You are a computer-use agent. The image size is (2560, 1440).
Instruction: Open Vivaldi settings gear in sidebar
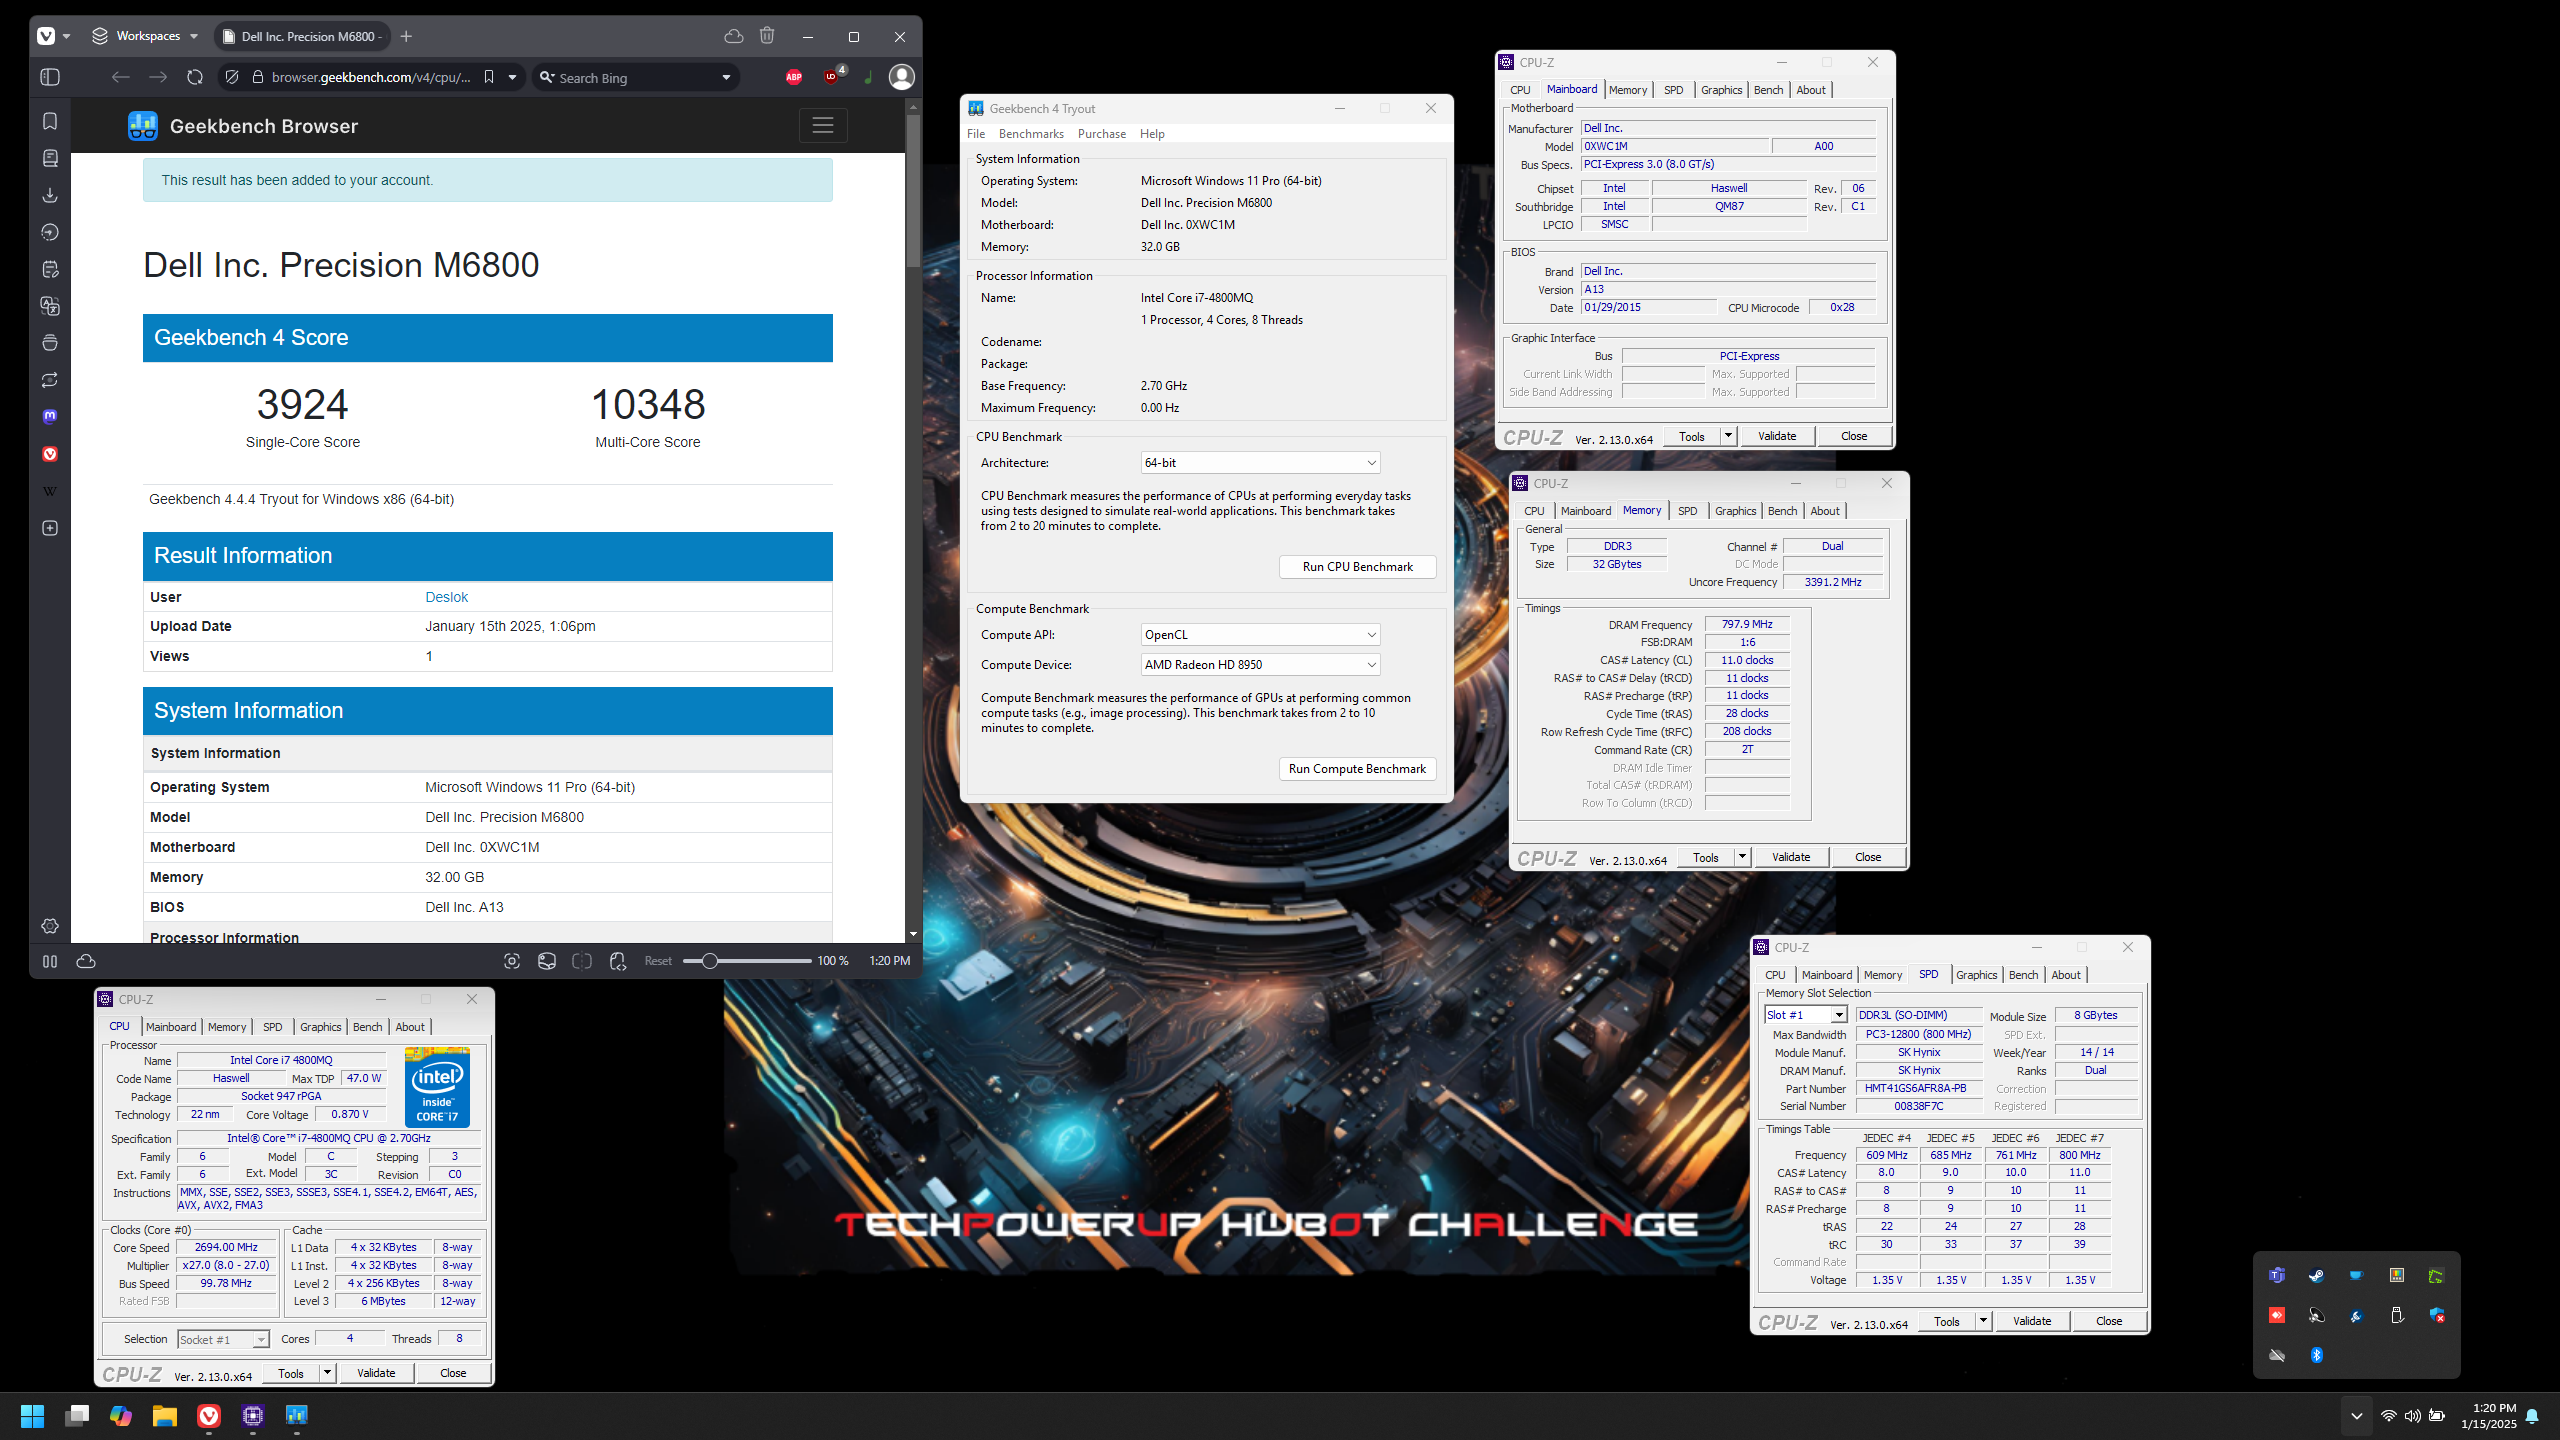[x=50, y=926]
